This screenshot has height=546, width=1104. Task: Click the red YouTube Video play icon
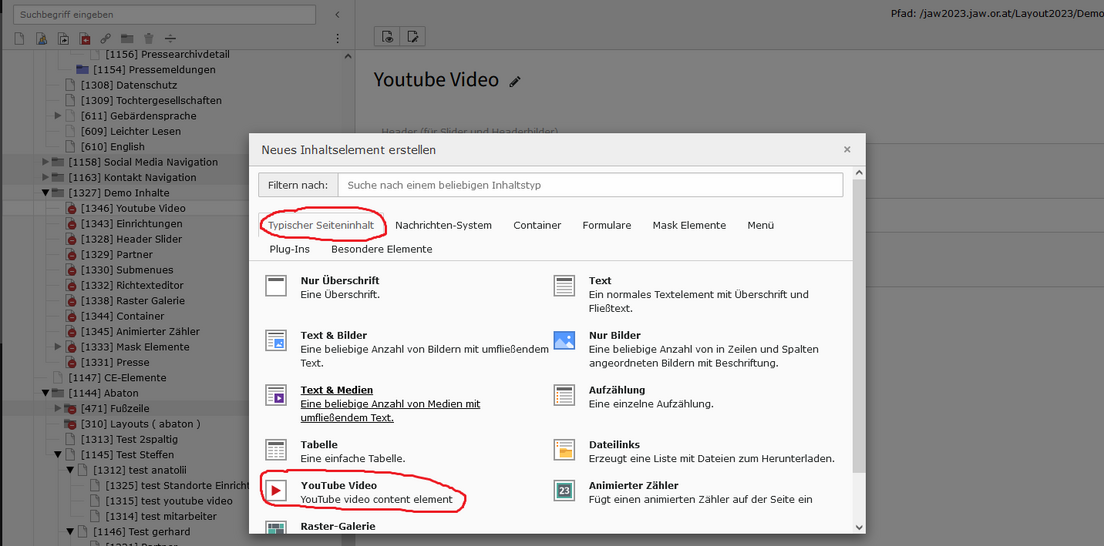pyautogui.click(x=276, y=490)
